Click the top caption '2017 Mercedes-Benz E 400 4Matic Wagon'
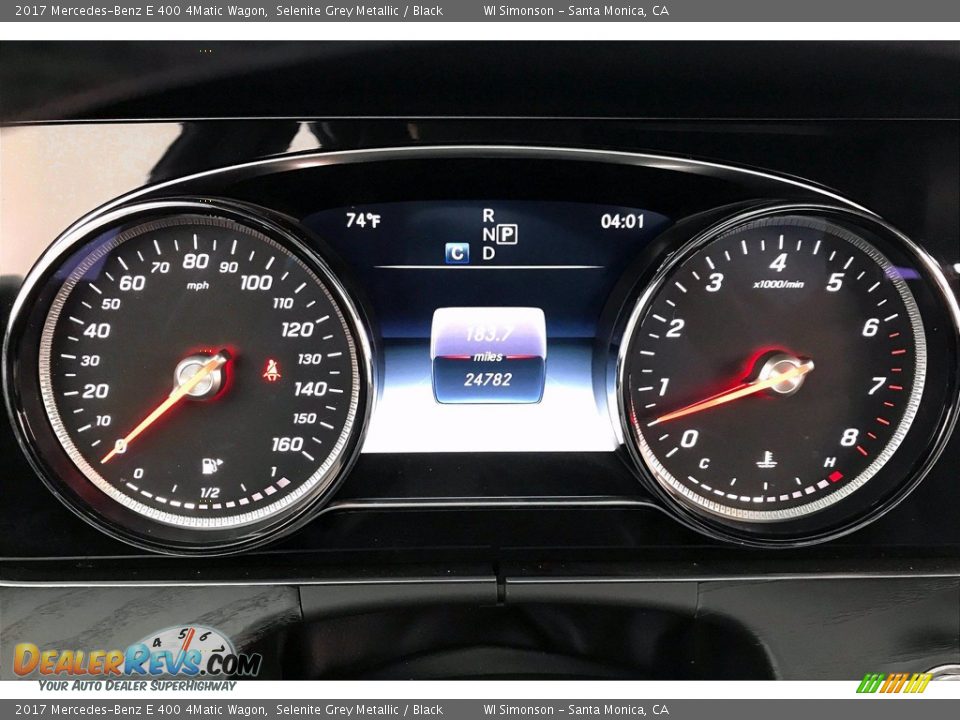This screenshot has height=720, width=960. [141, 10]
